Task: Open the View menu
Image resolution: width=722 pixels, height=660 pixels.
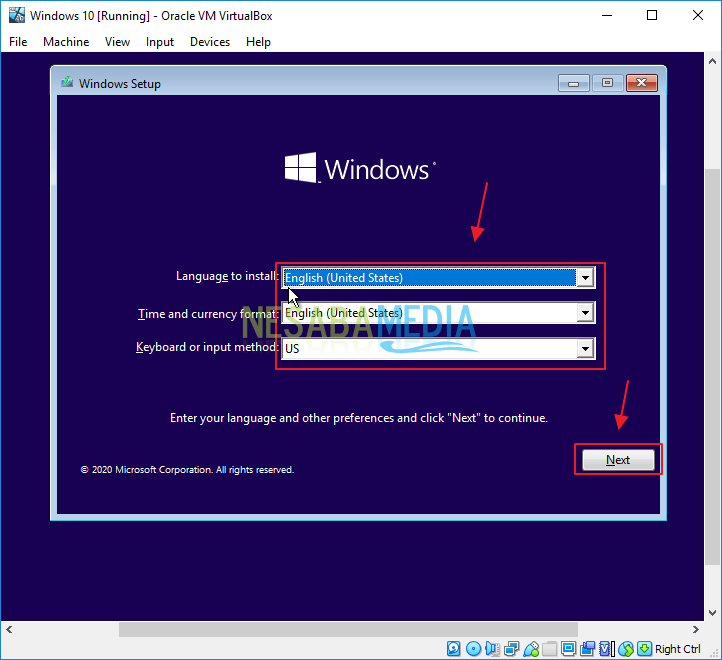Action: click(117, 42)
